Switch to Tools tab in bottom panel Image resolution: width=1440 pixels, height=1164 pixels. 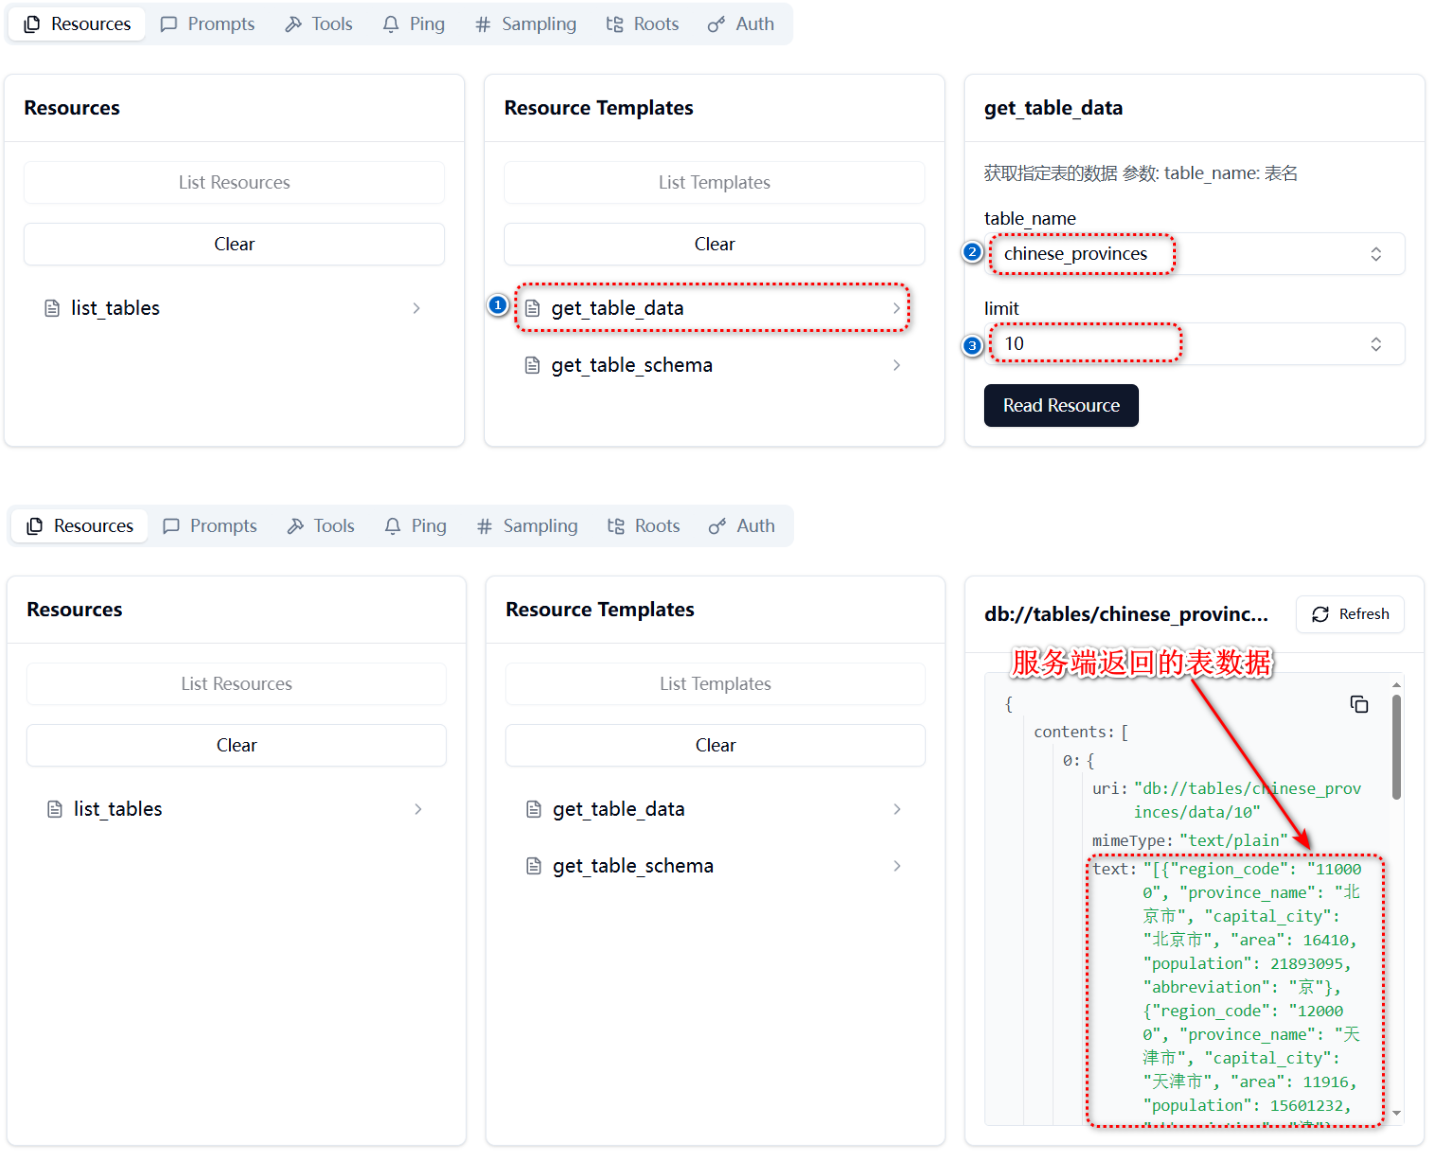pos(321,526)
